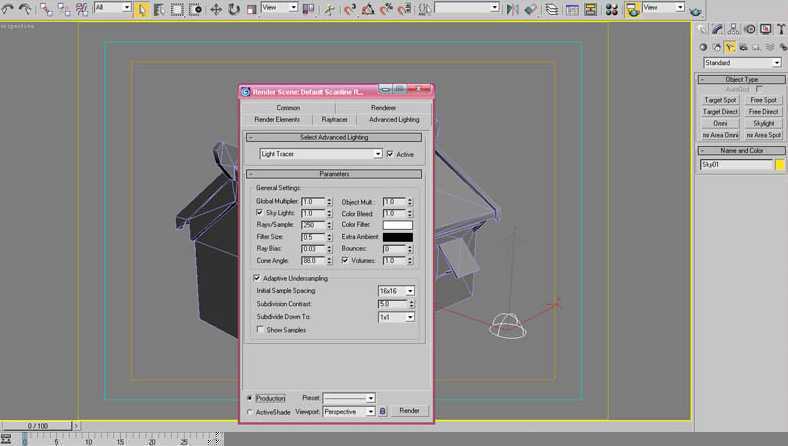Click the Undo arrow in the main toolbar
788x446 pixels.
8,9
